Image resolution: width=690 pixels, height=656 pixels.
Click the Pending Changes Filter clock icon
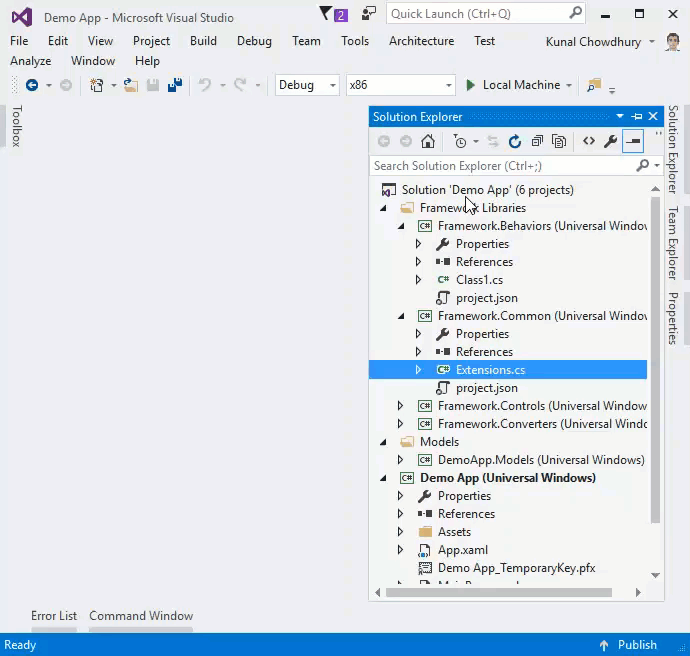coord(459,142)
